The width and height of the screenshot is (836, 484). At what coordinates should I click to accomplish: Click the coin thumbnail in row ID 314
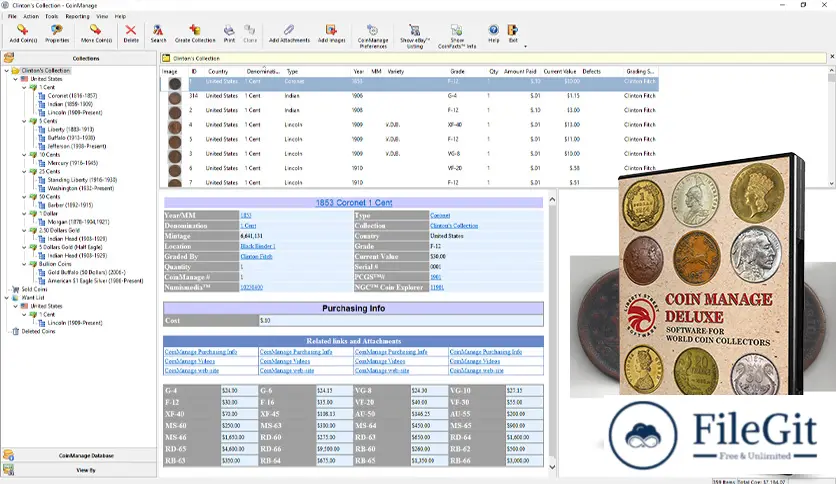click(174, 98)
